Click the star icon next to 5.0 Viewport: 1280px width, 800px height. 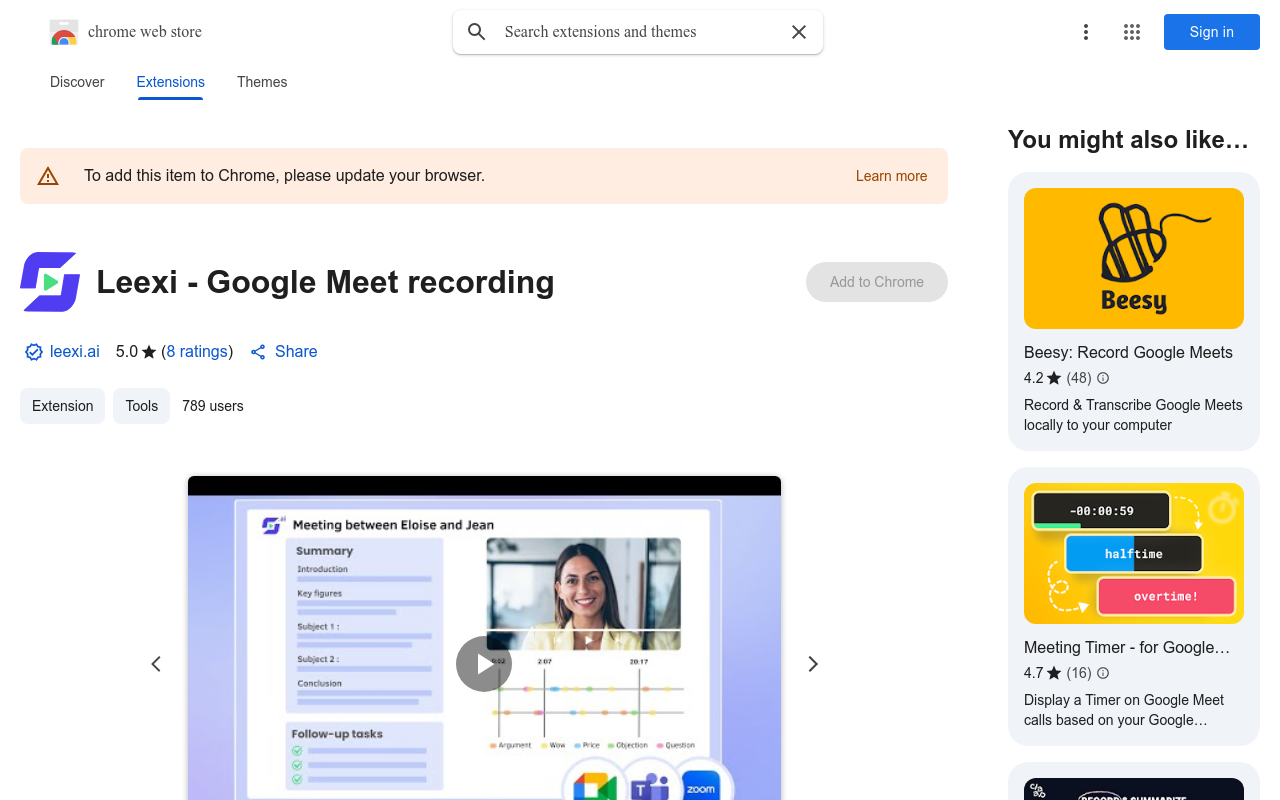coord(149,352)
